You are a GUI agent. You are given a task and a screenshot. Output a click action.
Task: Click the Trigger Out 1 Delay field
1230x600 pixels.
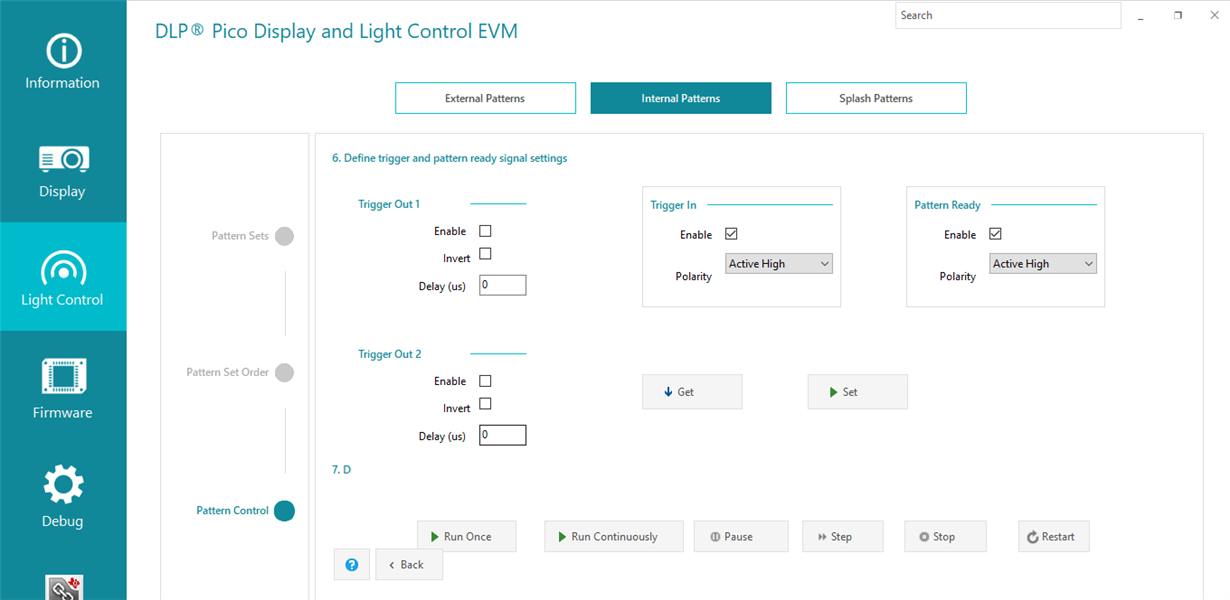502,285
